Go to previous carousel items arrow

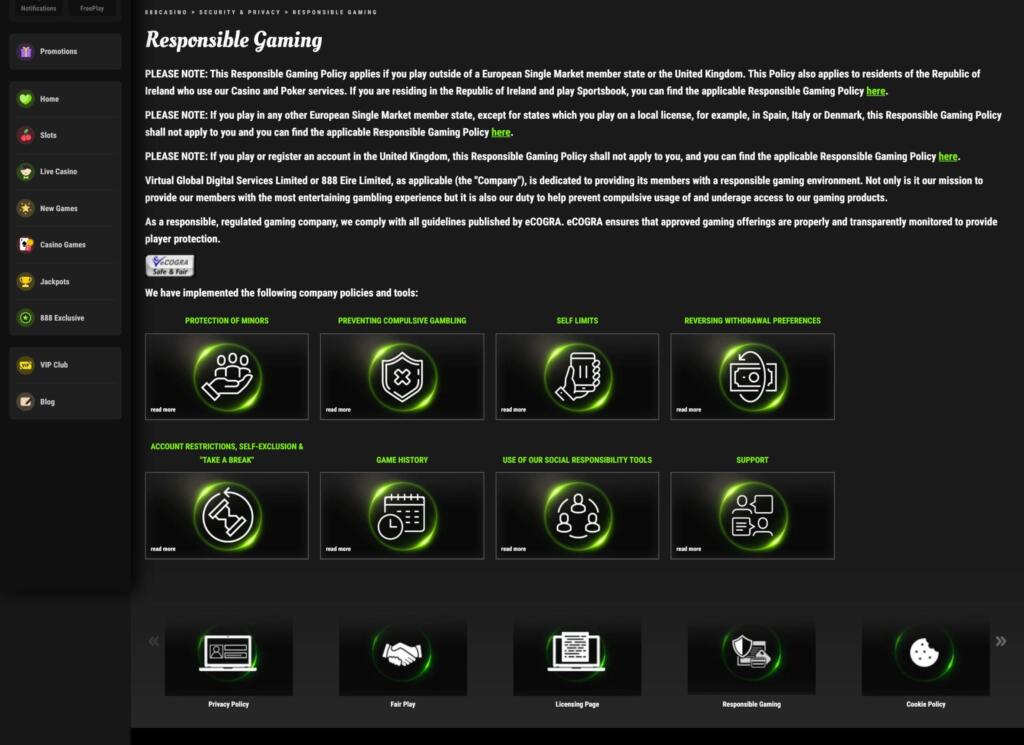pos(153,641)
